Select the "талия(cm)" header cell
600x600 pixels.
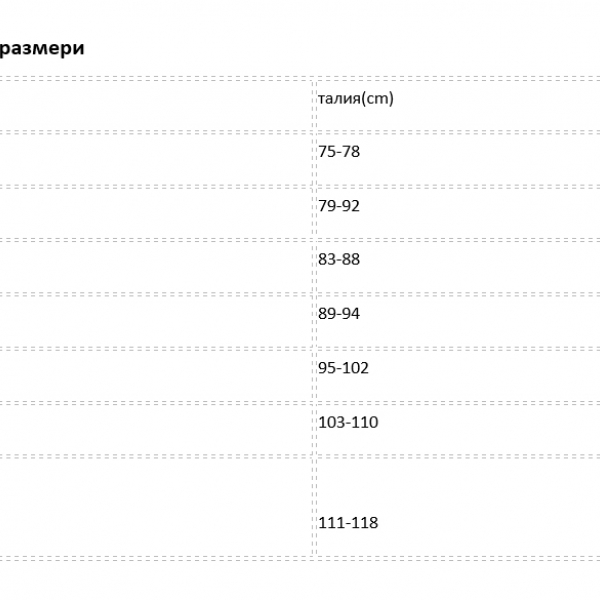pos(354,98)
